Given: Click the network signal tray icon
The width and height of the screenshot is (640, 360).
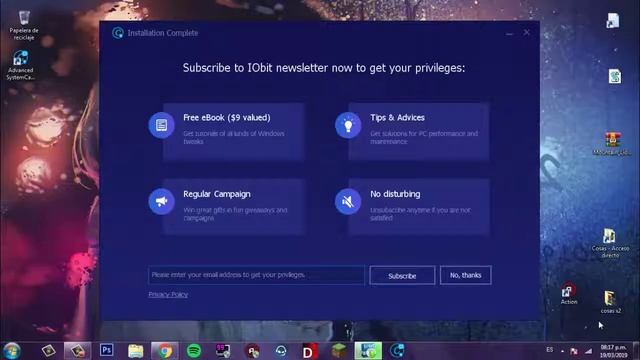Looking at the screenshot, I should click(588, 351).
